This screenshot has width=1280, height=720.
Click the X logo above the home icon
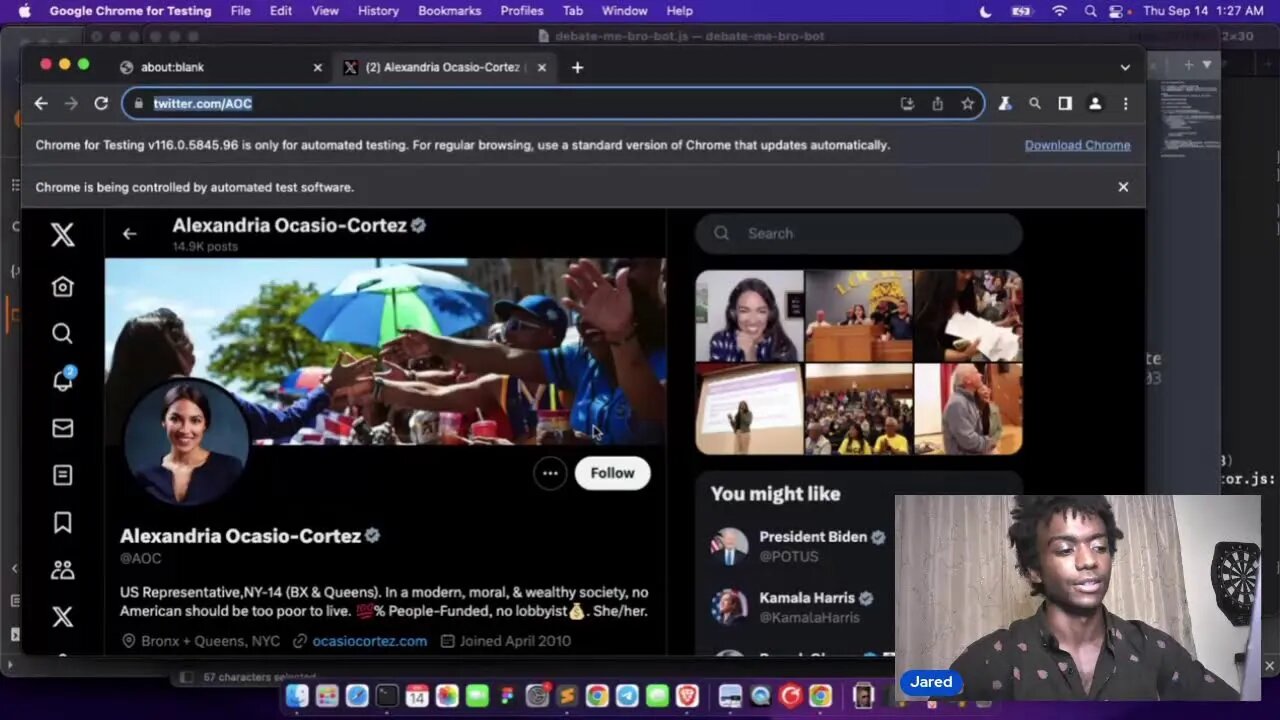click(x=62, y=234)
